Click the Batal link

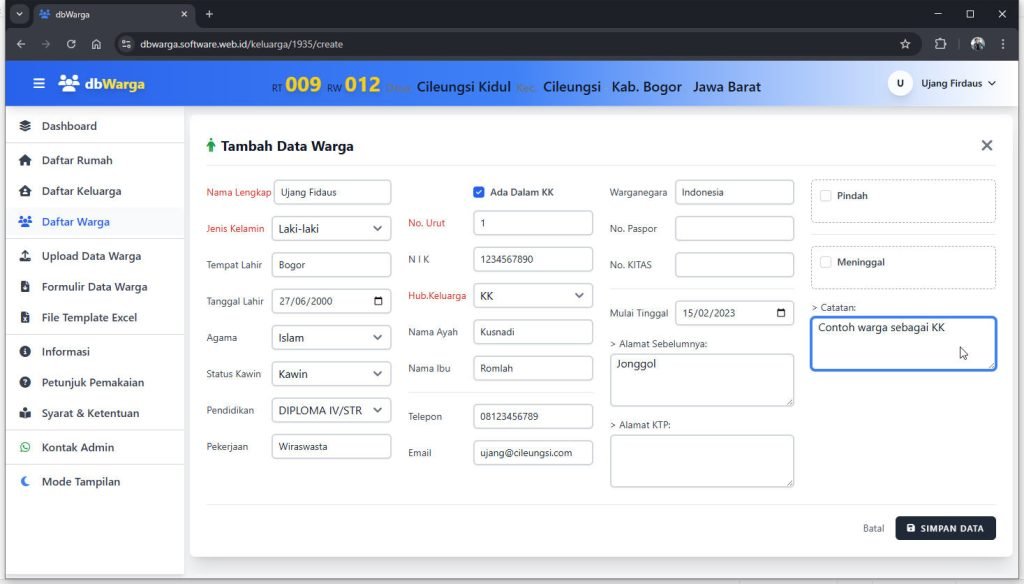pos(873,528)
